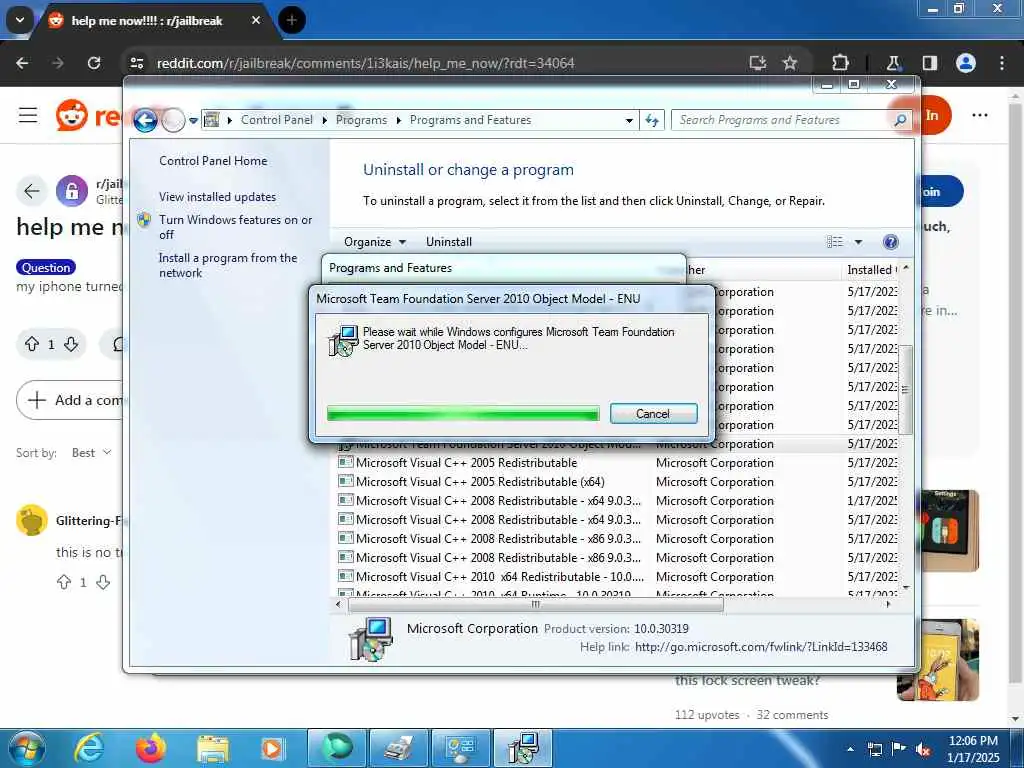Downvote the Reddit post

(71, 344)
